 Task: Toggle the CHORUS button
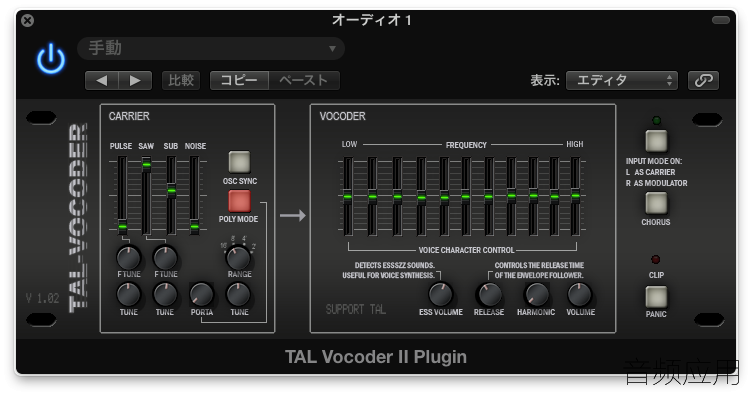[656, 203]
